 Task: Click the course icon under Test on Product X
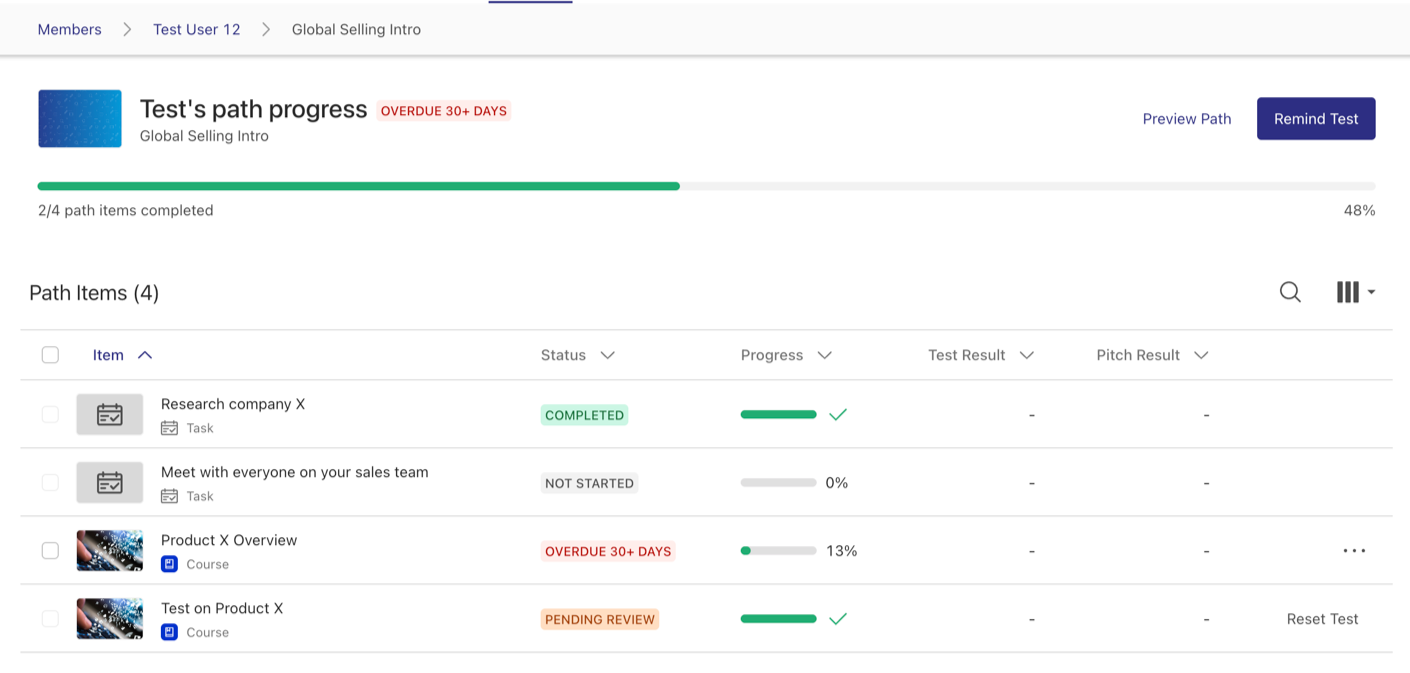click(171, 632)
